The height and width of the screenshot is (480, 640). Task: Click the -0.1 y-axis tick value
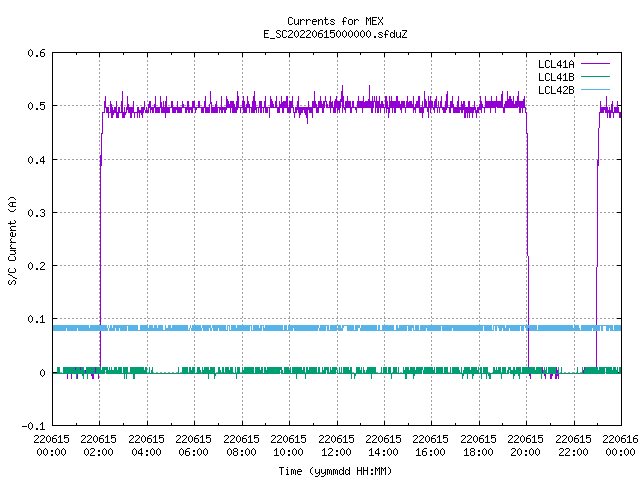[x=33, y=426]
